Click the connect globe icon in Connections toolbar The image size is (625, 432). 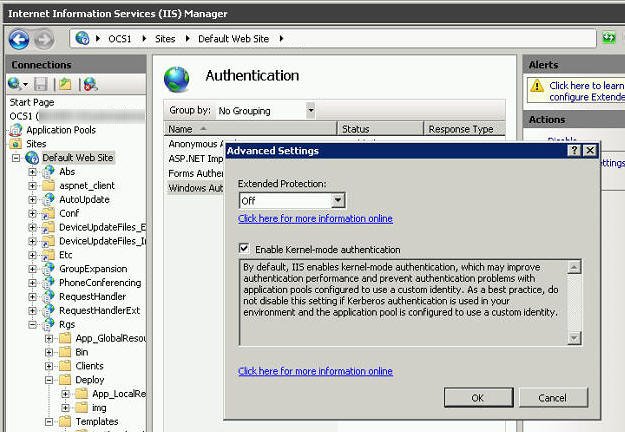coord(15,84)
